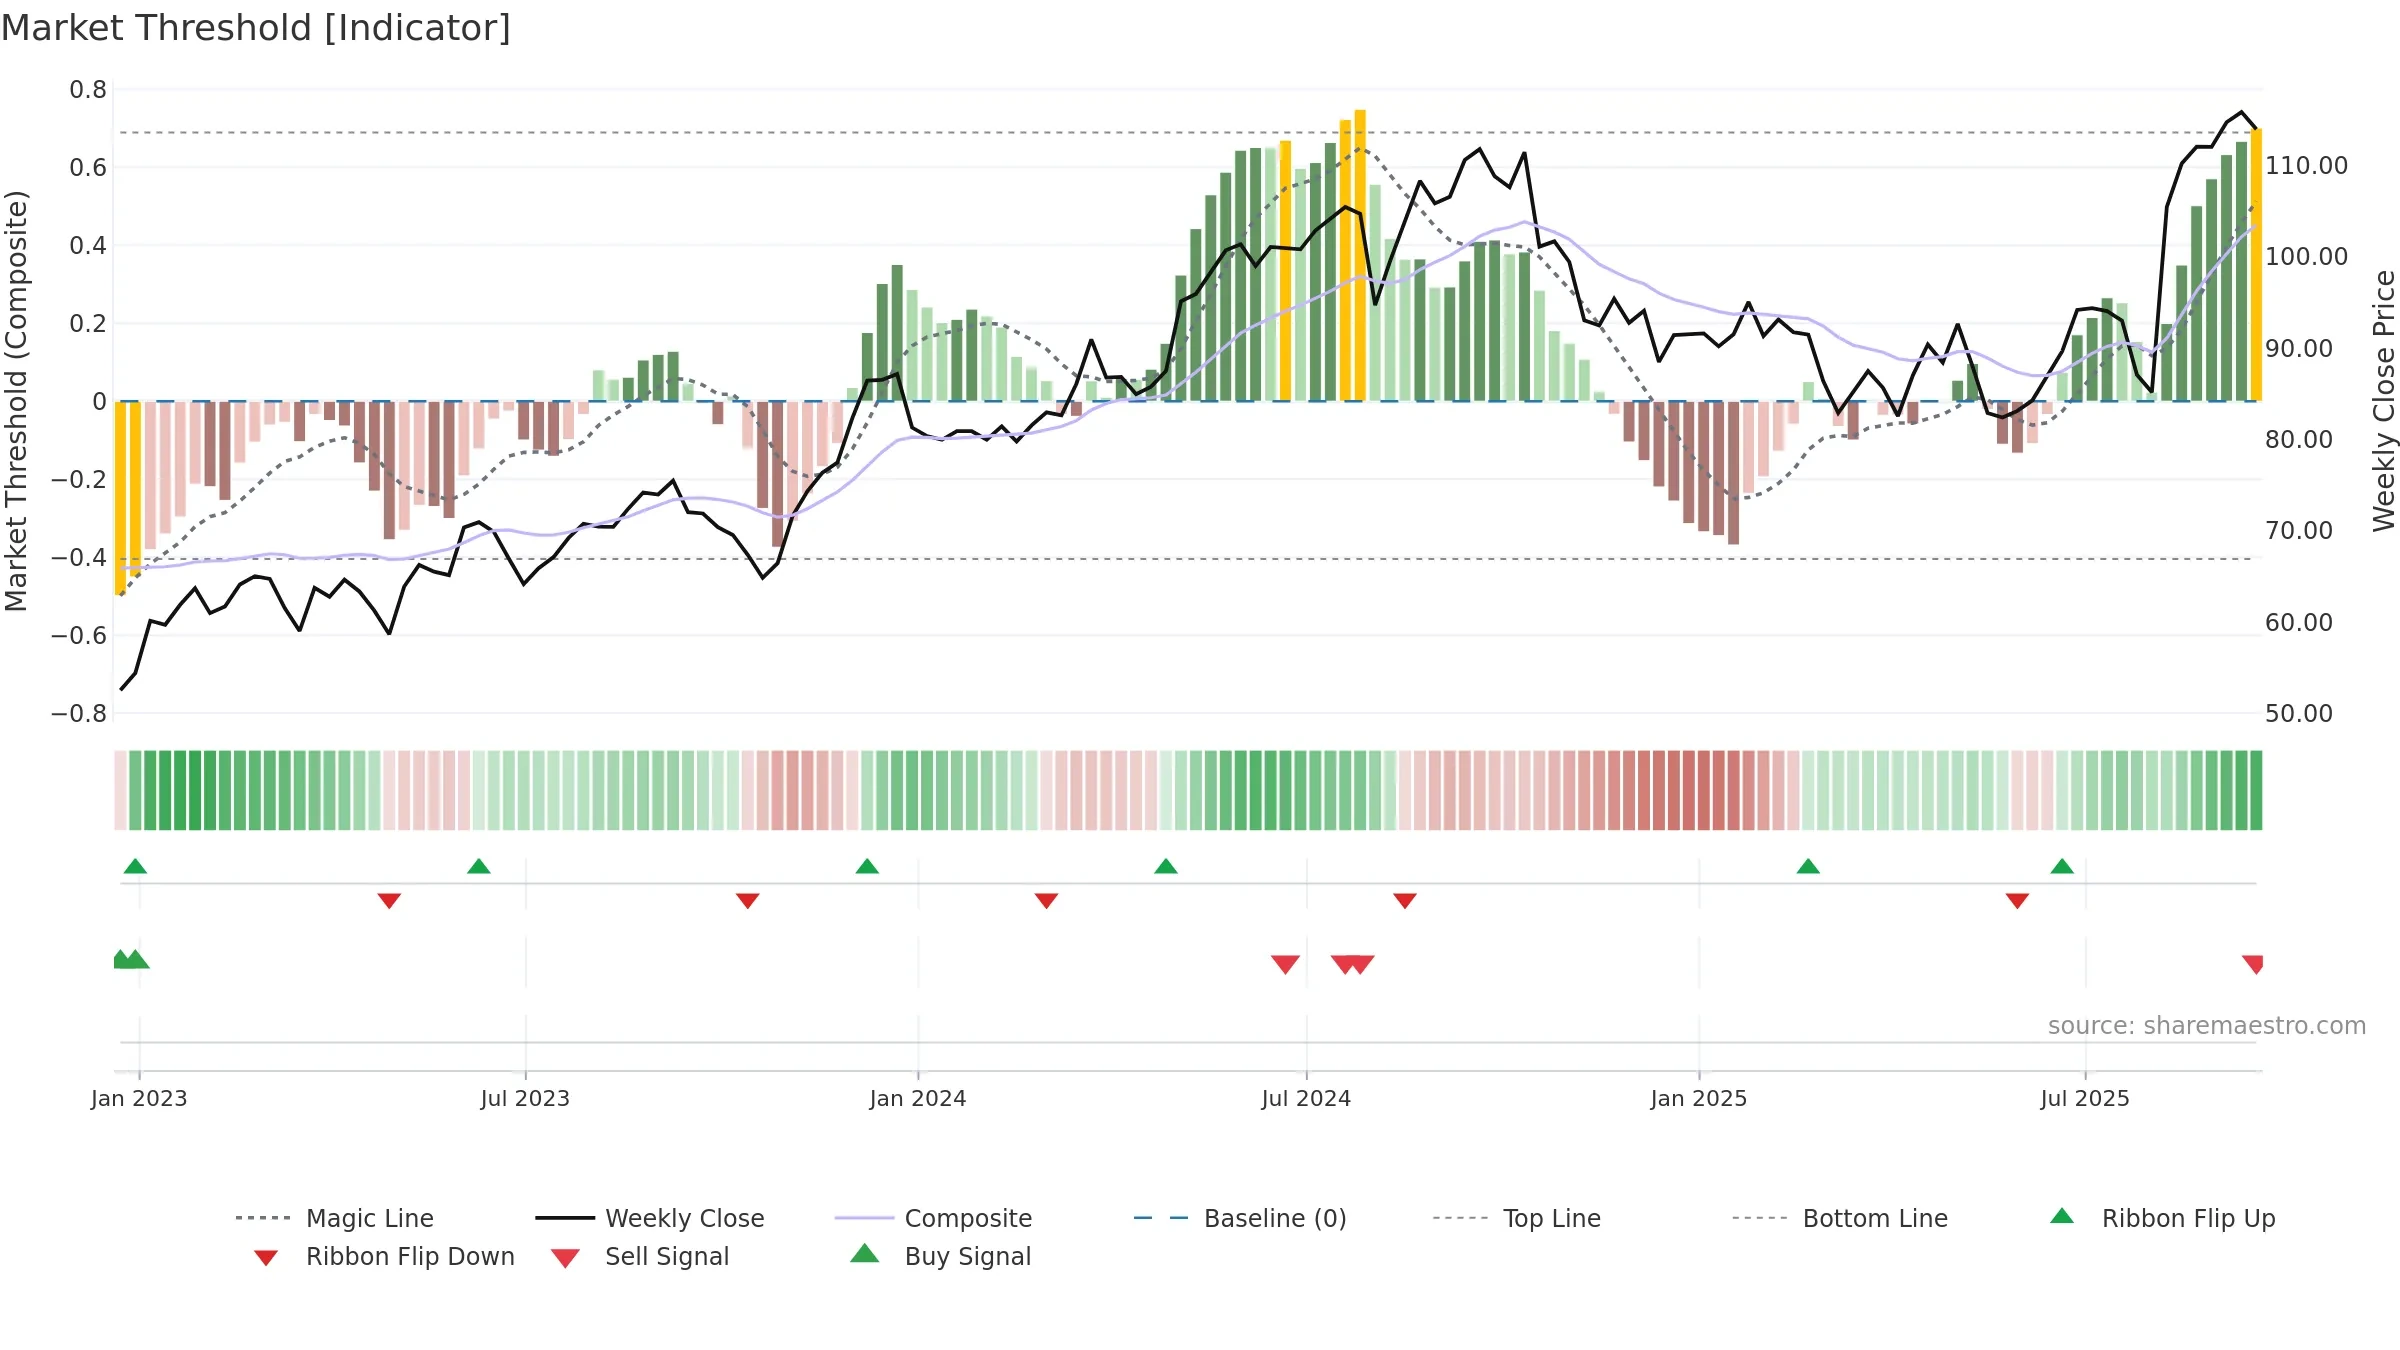The height and width of the screenshot is (1350, 2400).
Task: Click the Jan 2023 x-axis label
Action: click(x=139, y=1098)
